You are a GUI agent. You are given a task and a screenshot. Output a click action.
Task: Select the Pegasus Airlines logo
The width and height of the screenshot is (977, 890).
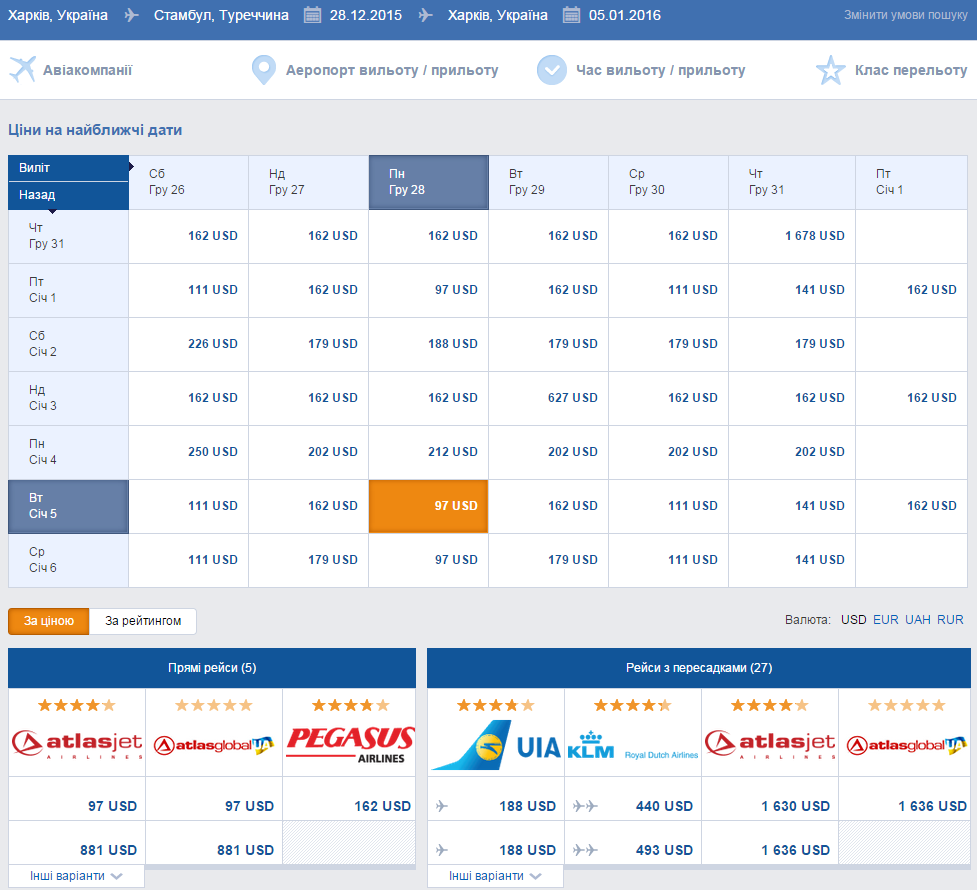click(x=350, y=745)
